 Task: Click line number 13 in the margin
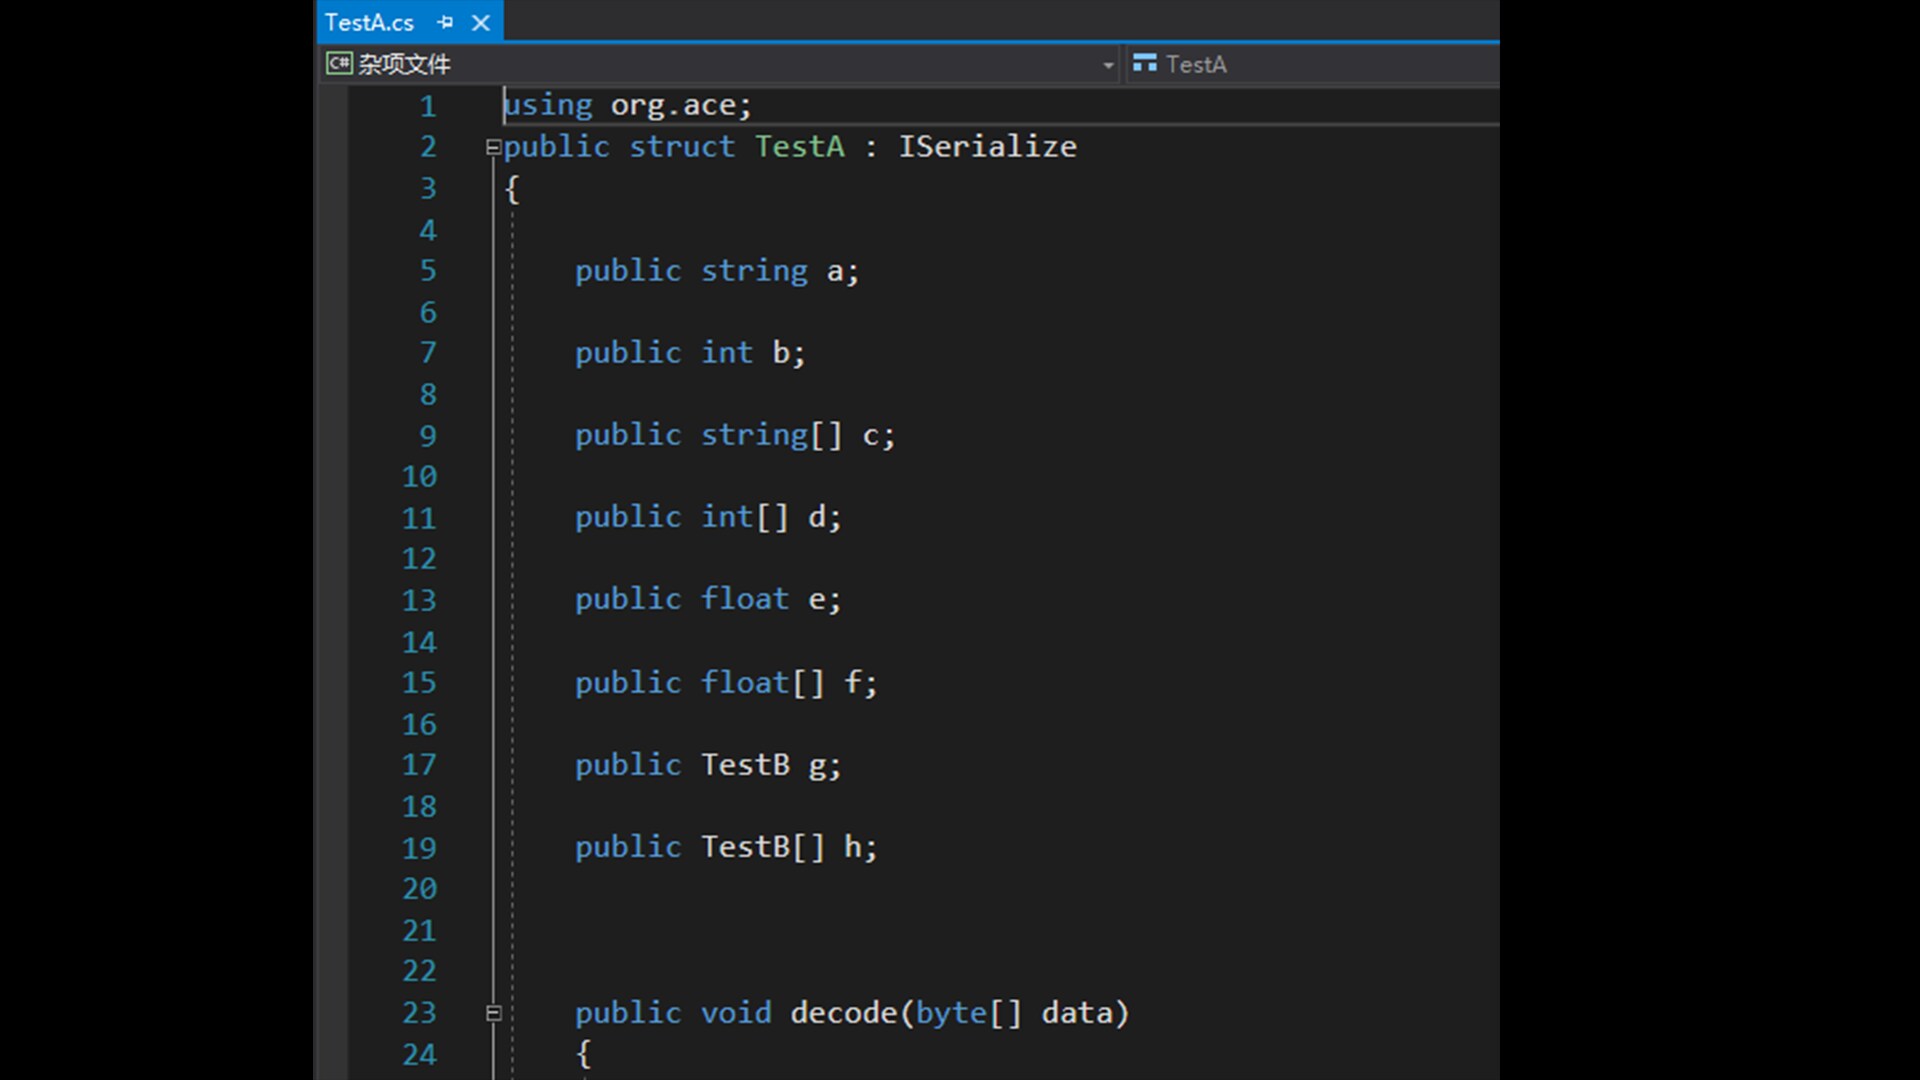pyautogui.click(x=419, y=599)
